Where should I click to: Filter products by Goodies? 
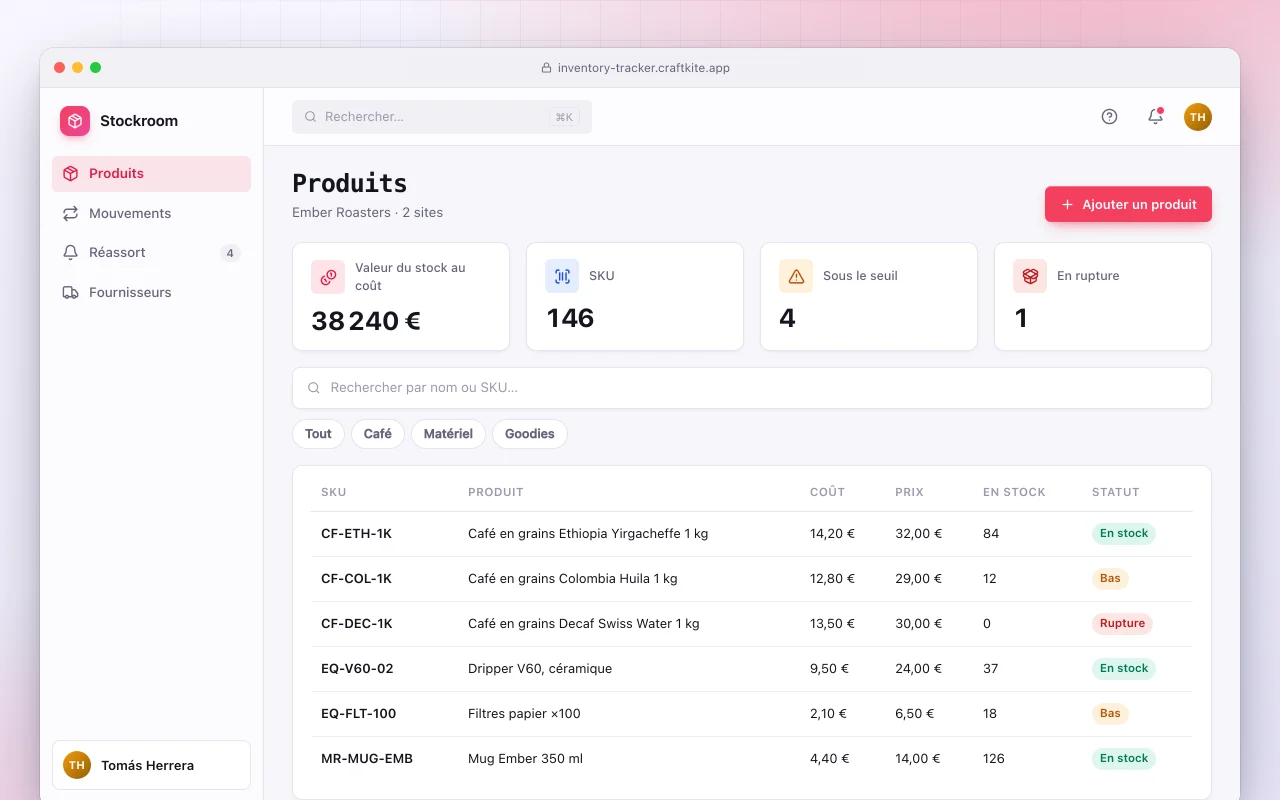coord(530,434)
